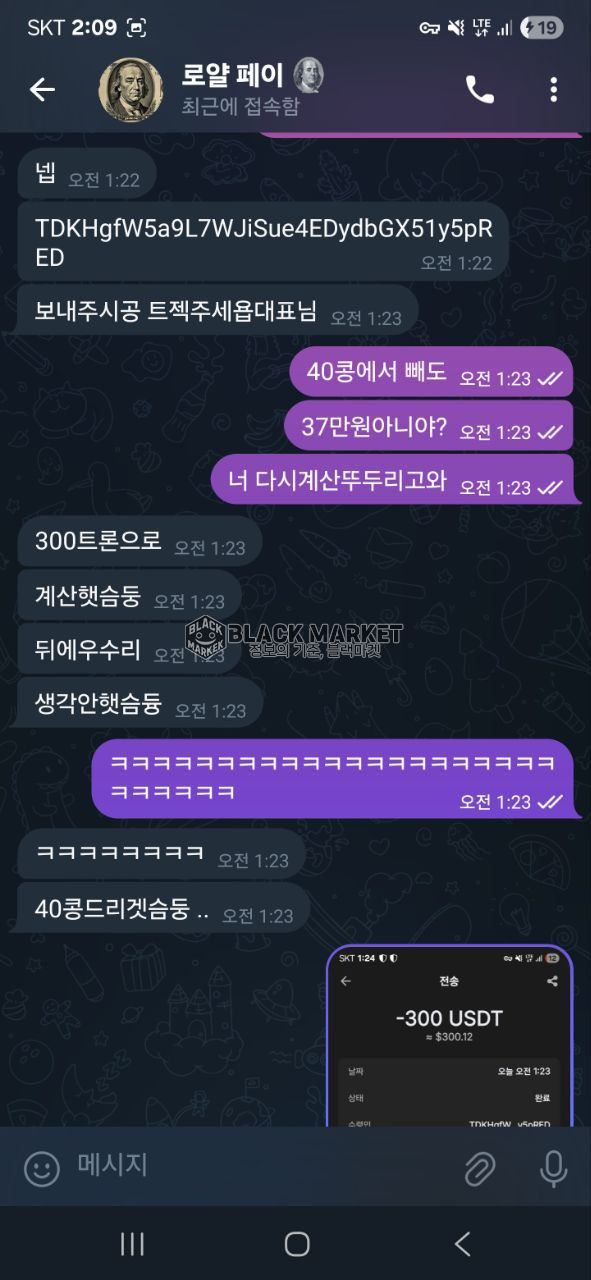Tap the Android recent apps button
The width and height of the screenshot is (591, 1280).
point(132,1243)
